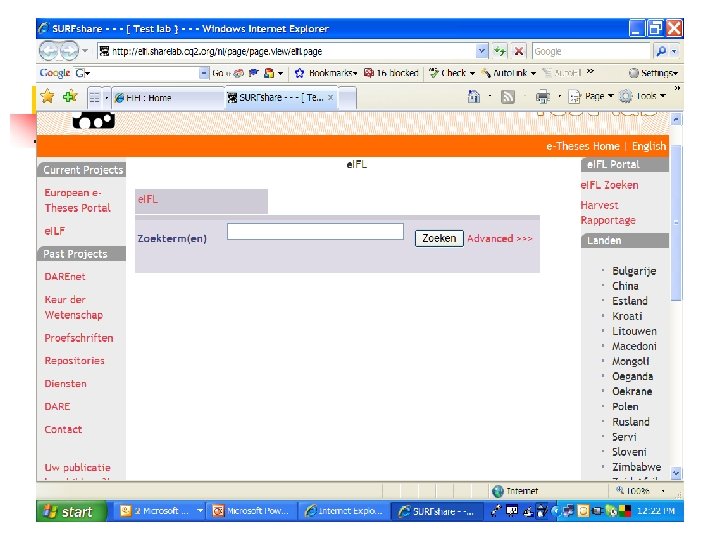
Task: Open the Keur der Wetenschap link
Action: point(73,307)
